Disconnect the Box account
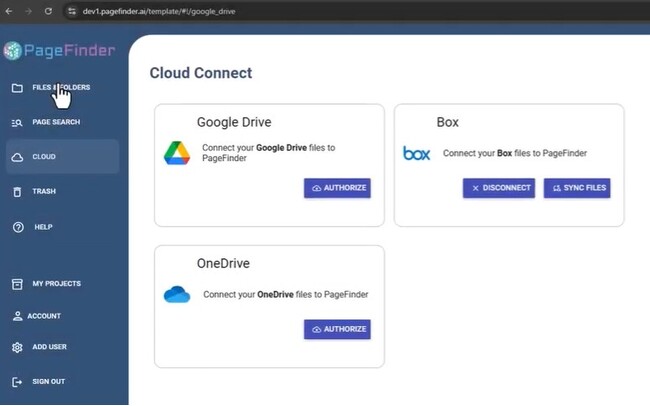 499,188
